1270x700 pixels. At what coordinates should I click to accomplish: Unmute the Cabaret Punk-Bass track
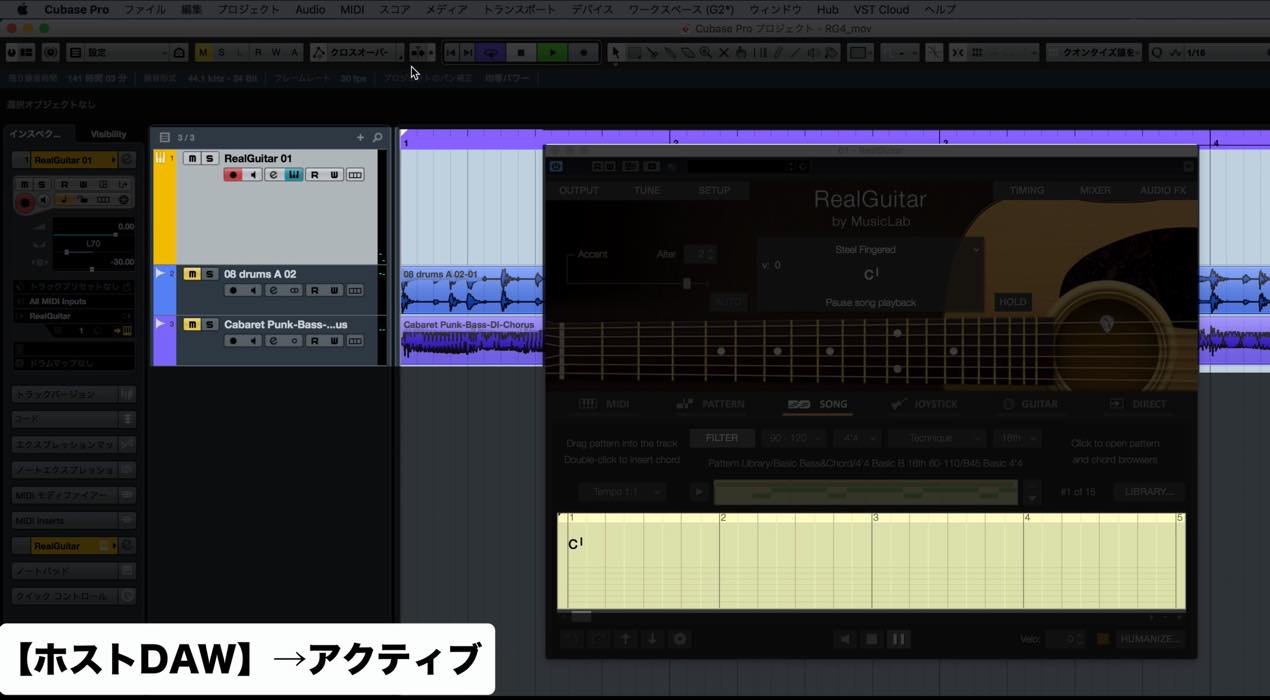coord(192,324)
